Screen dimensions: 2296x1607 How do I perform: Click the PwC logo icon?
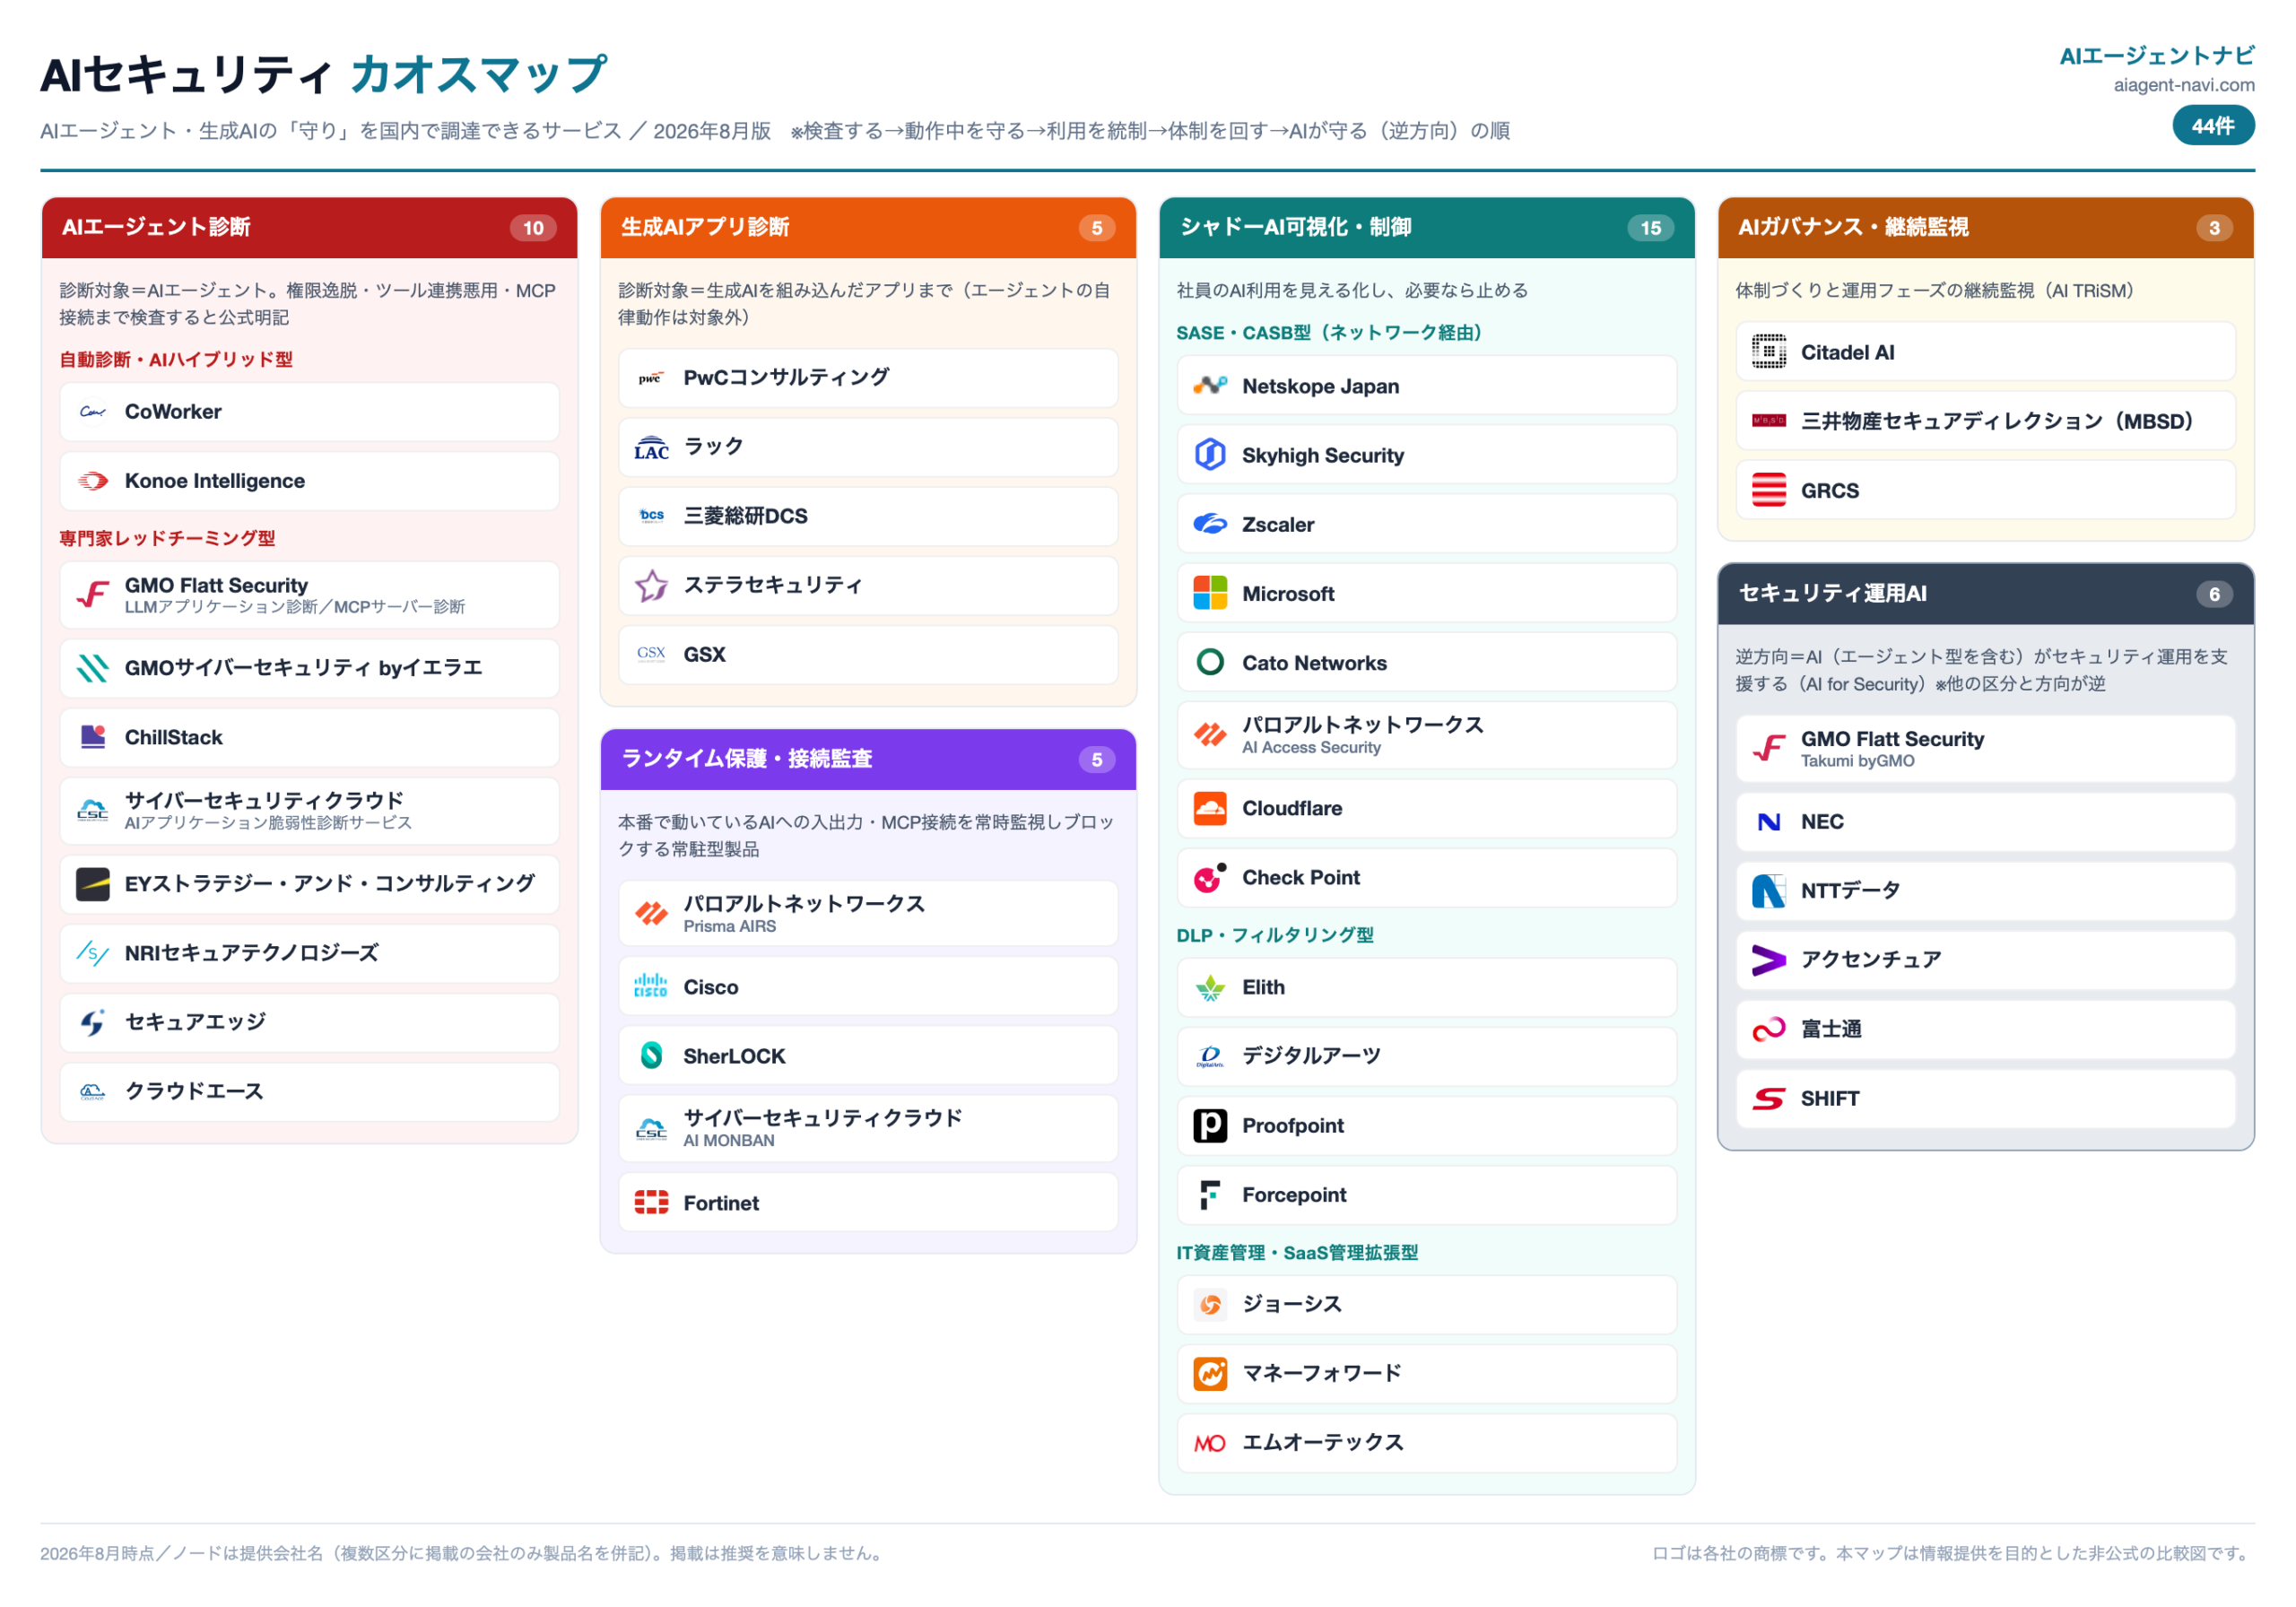tap(652, 378)
